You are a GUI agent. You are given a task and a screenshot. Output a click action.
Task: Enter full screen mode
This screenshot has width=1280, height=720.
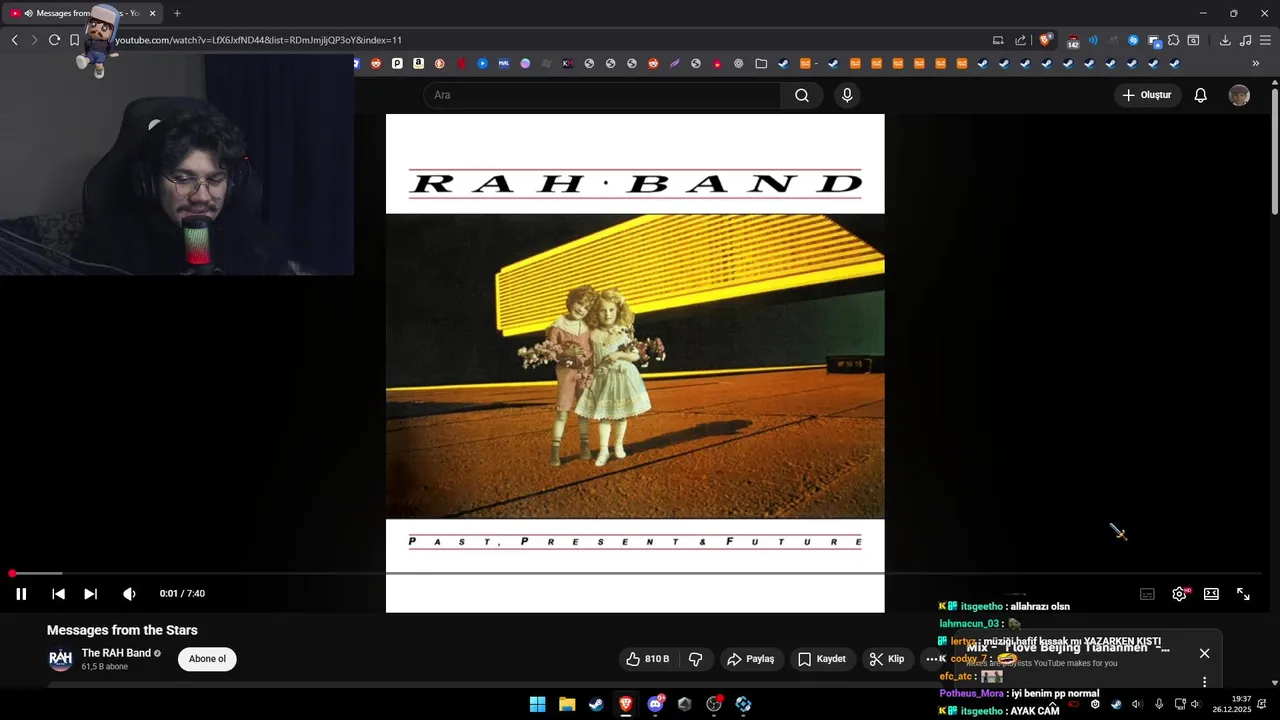[1243, 594]
